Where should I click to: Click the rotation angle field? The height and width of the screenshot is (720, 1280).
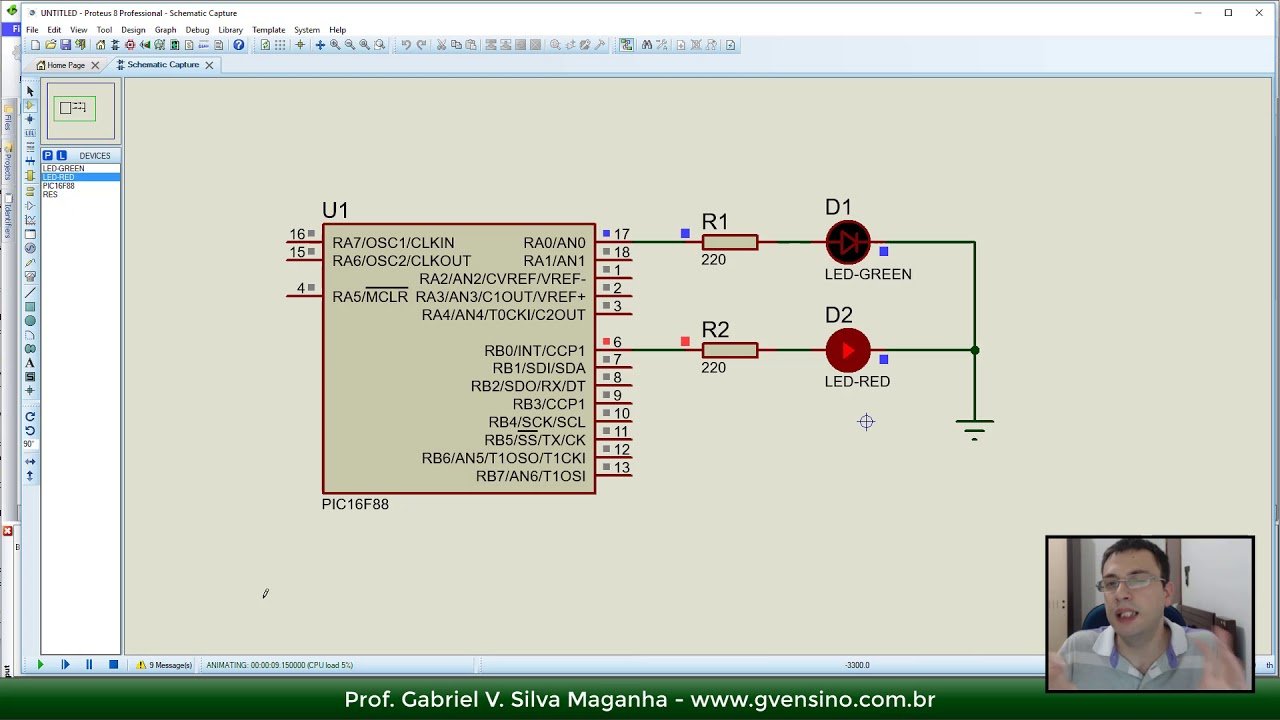[x=30, y=443]
